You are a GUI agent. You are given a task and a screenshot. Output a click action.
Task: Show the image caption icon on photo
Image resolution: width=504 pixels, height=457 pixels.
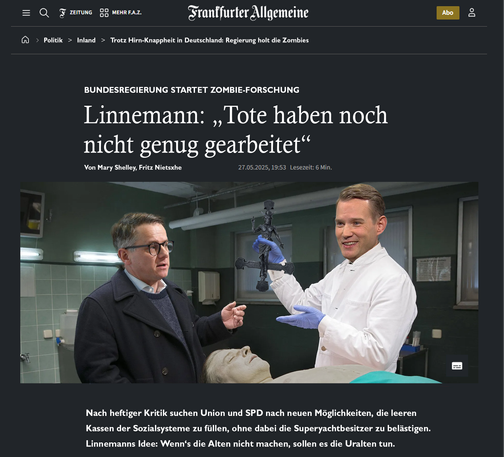click(457, 366)
